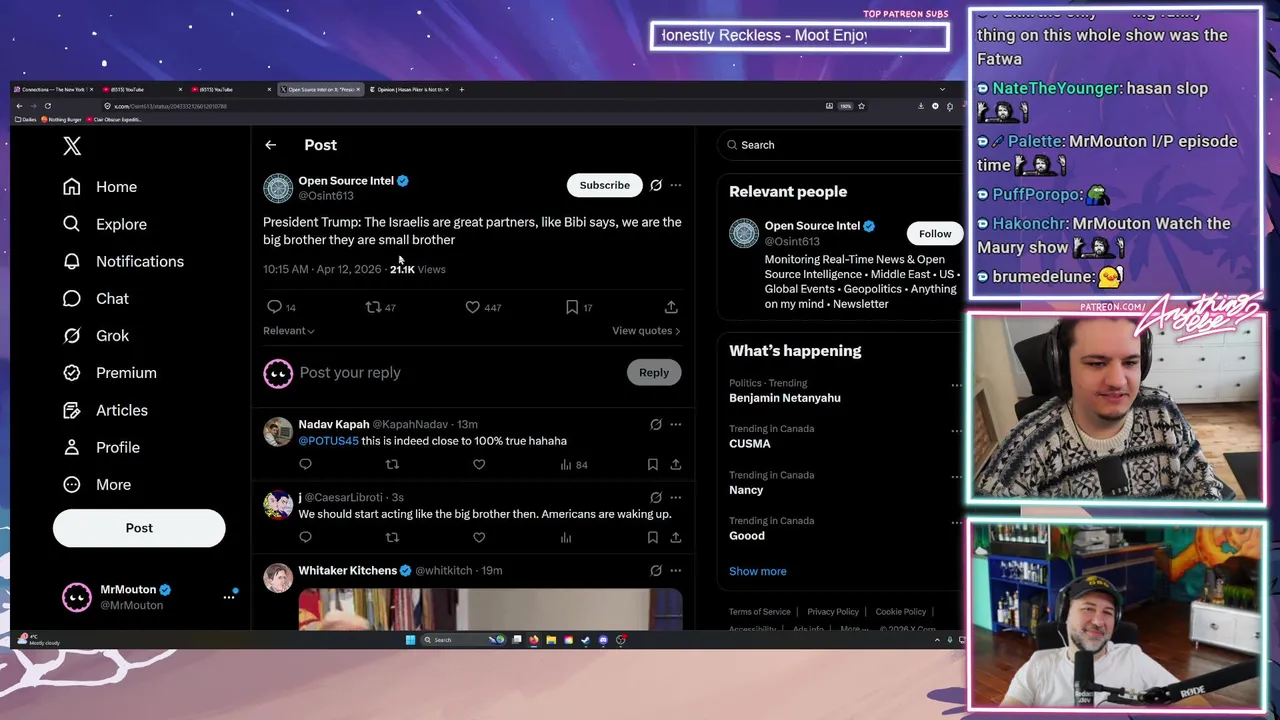
Task: Open Benjamin Netanyahu trending topic
Action: point(785,398)
